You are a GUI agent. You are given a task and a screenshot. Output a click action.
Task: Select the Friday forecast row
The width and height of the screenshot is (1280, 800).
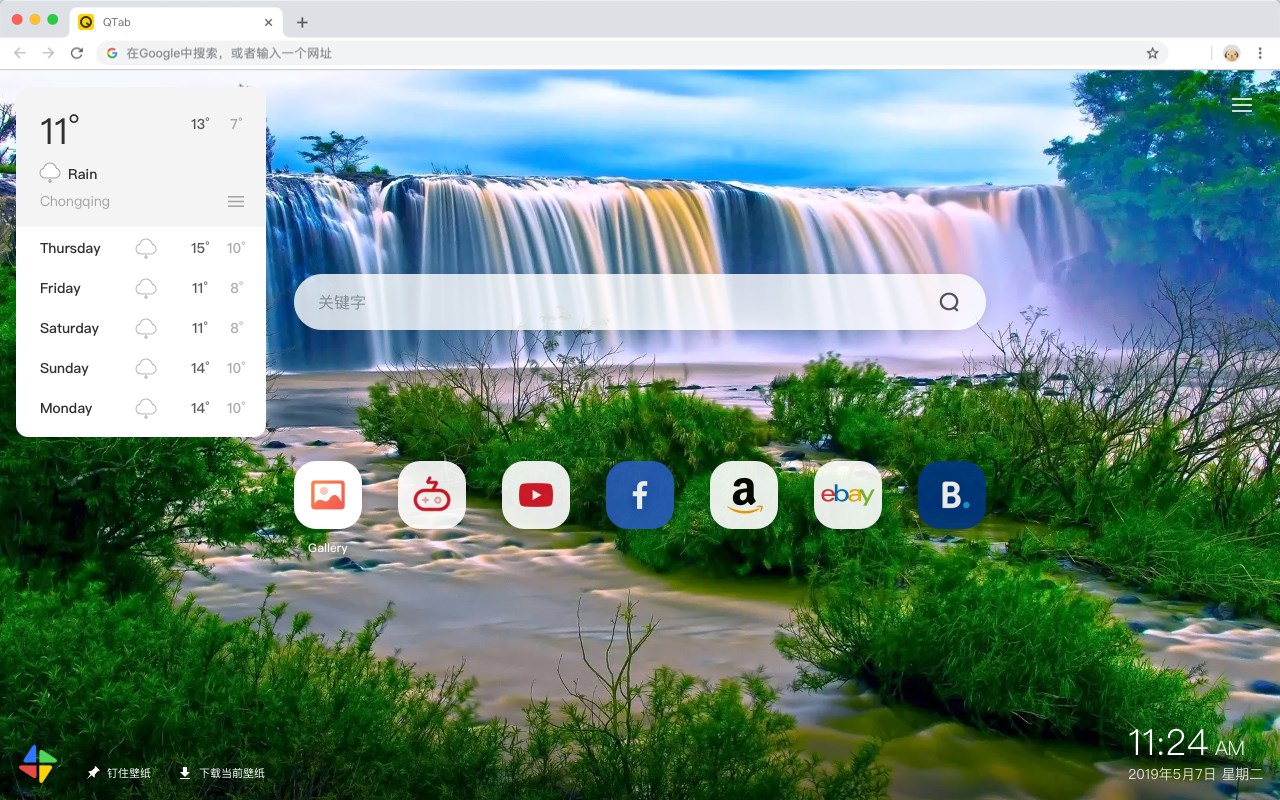tap(141, 288)
